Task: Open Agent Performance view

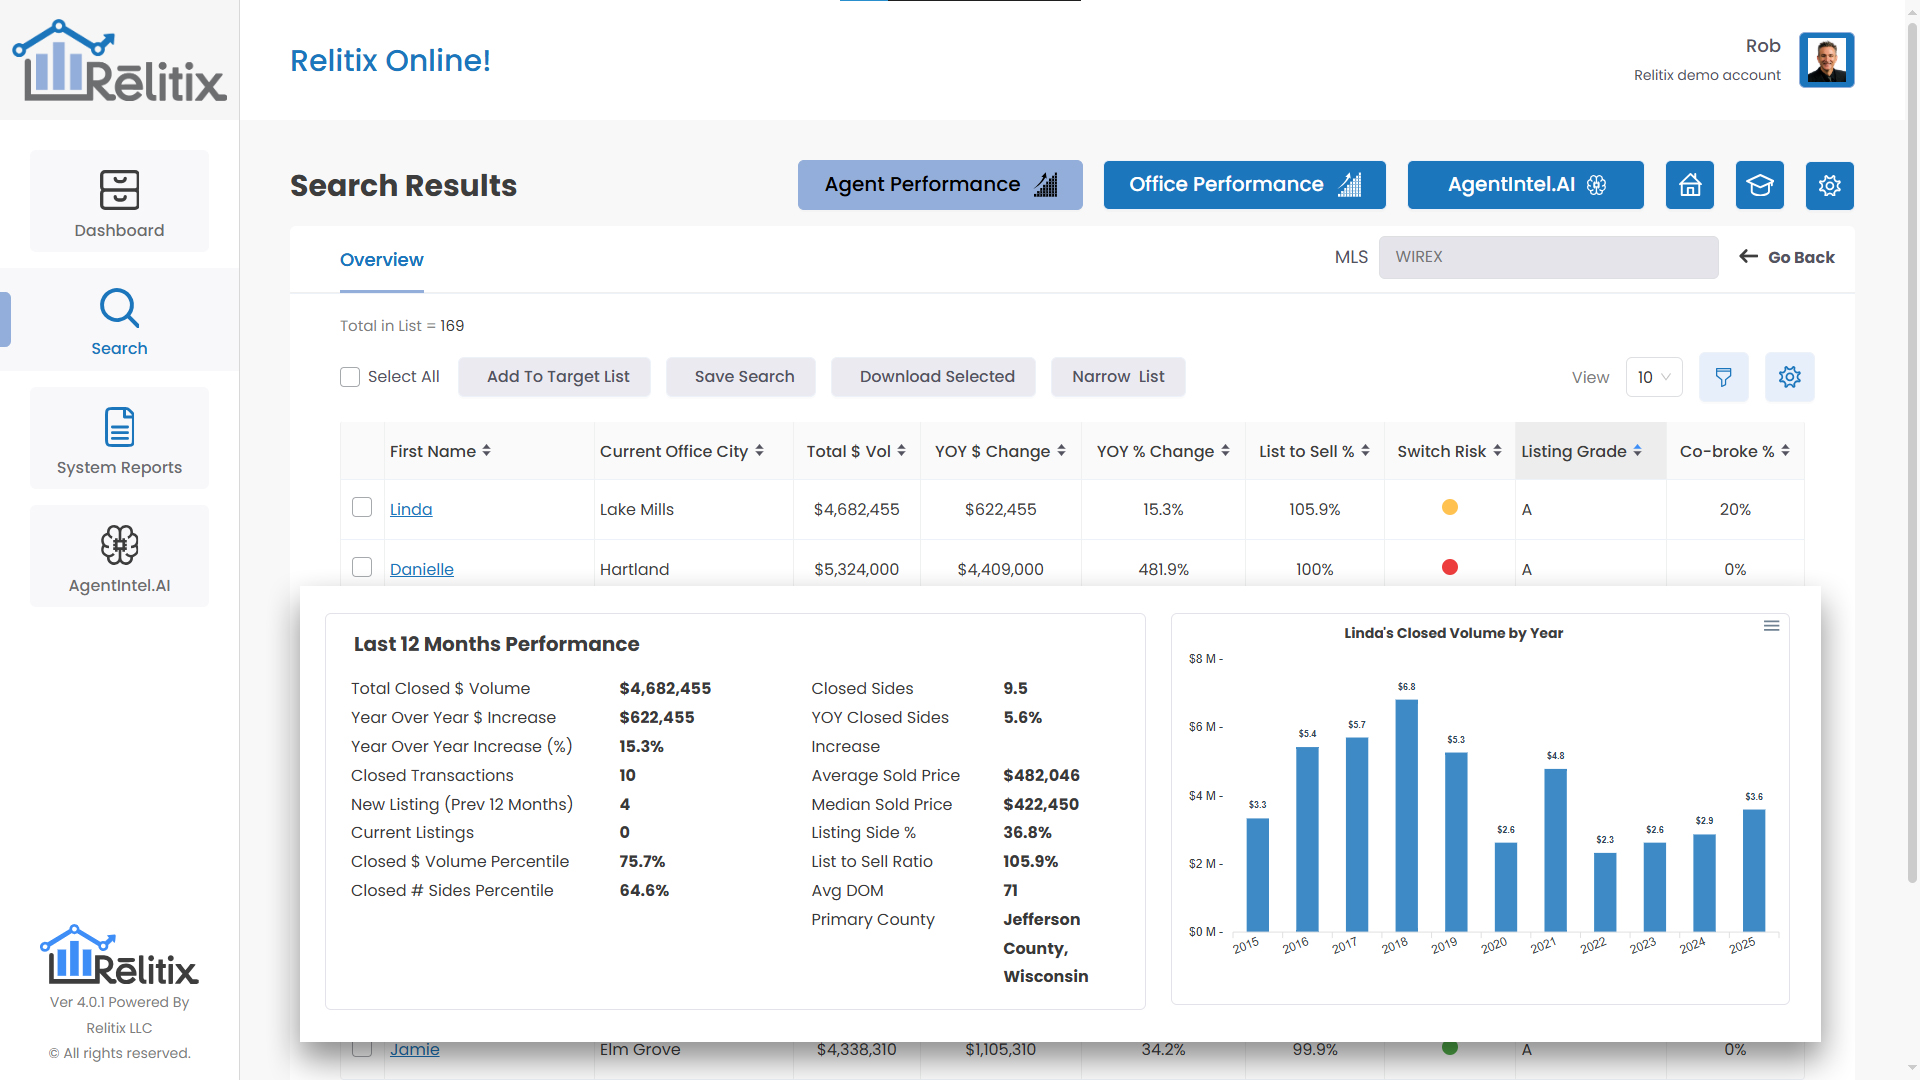Action: [940, 185]
